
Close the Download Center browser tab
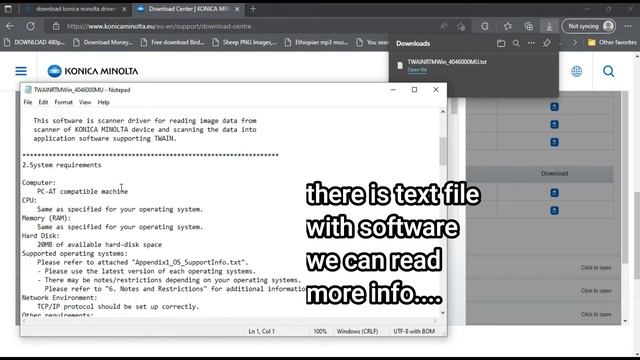click(237, 9)
